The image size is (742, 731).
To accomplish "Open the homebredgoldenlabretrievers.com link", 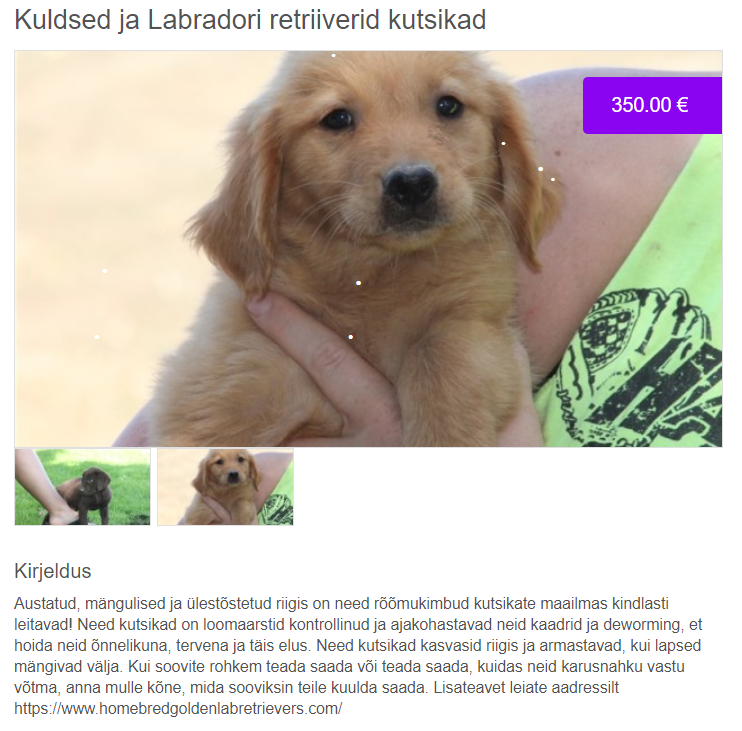I will [x=178, y=708].
